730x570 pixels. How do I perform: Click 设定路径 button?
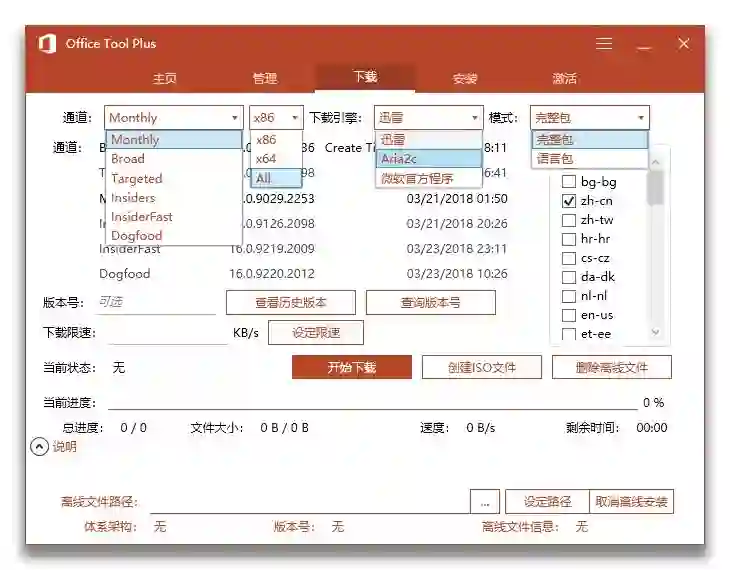coord(548,502)
